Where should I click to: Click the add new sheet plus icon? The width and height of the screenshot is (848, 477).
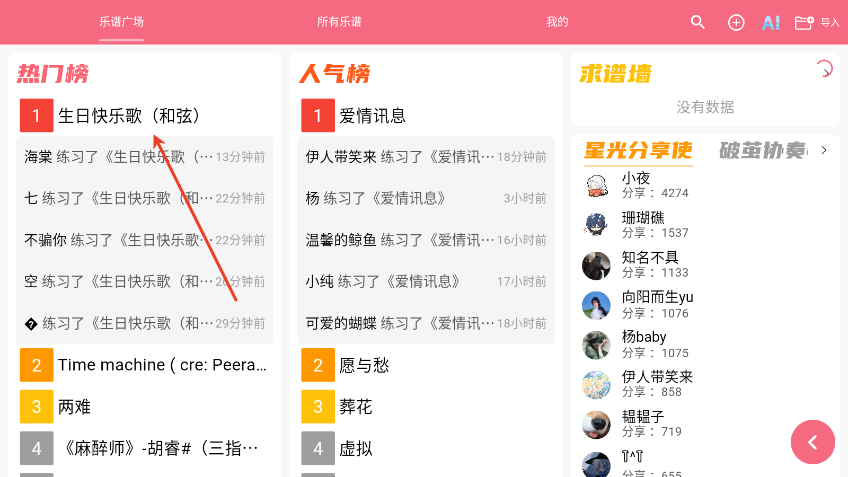736,22
